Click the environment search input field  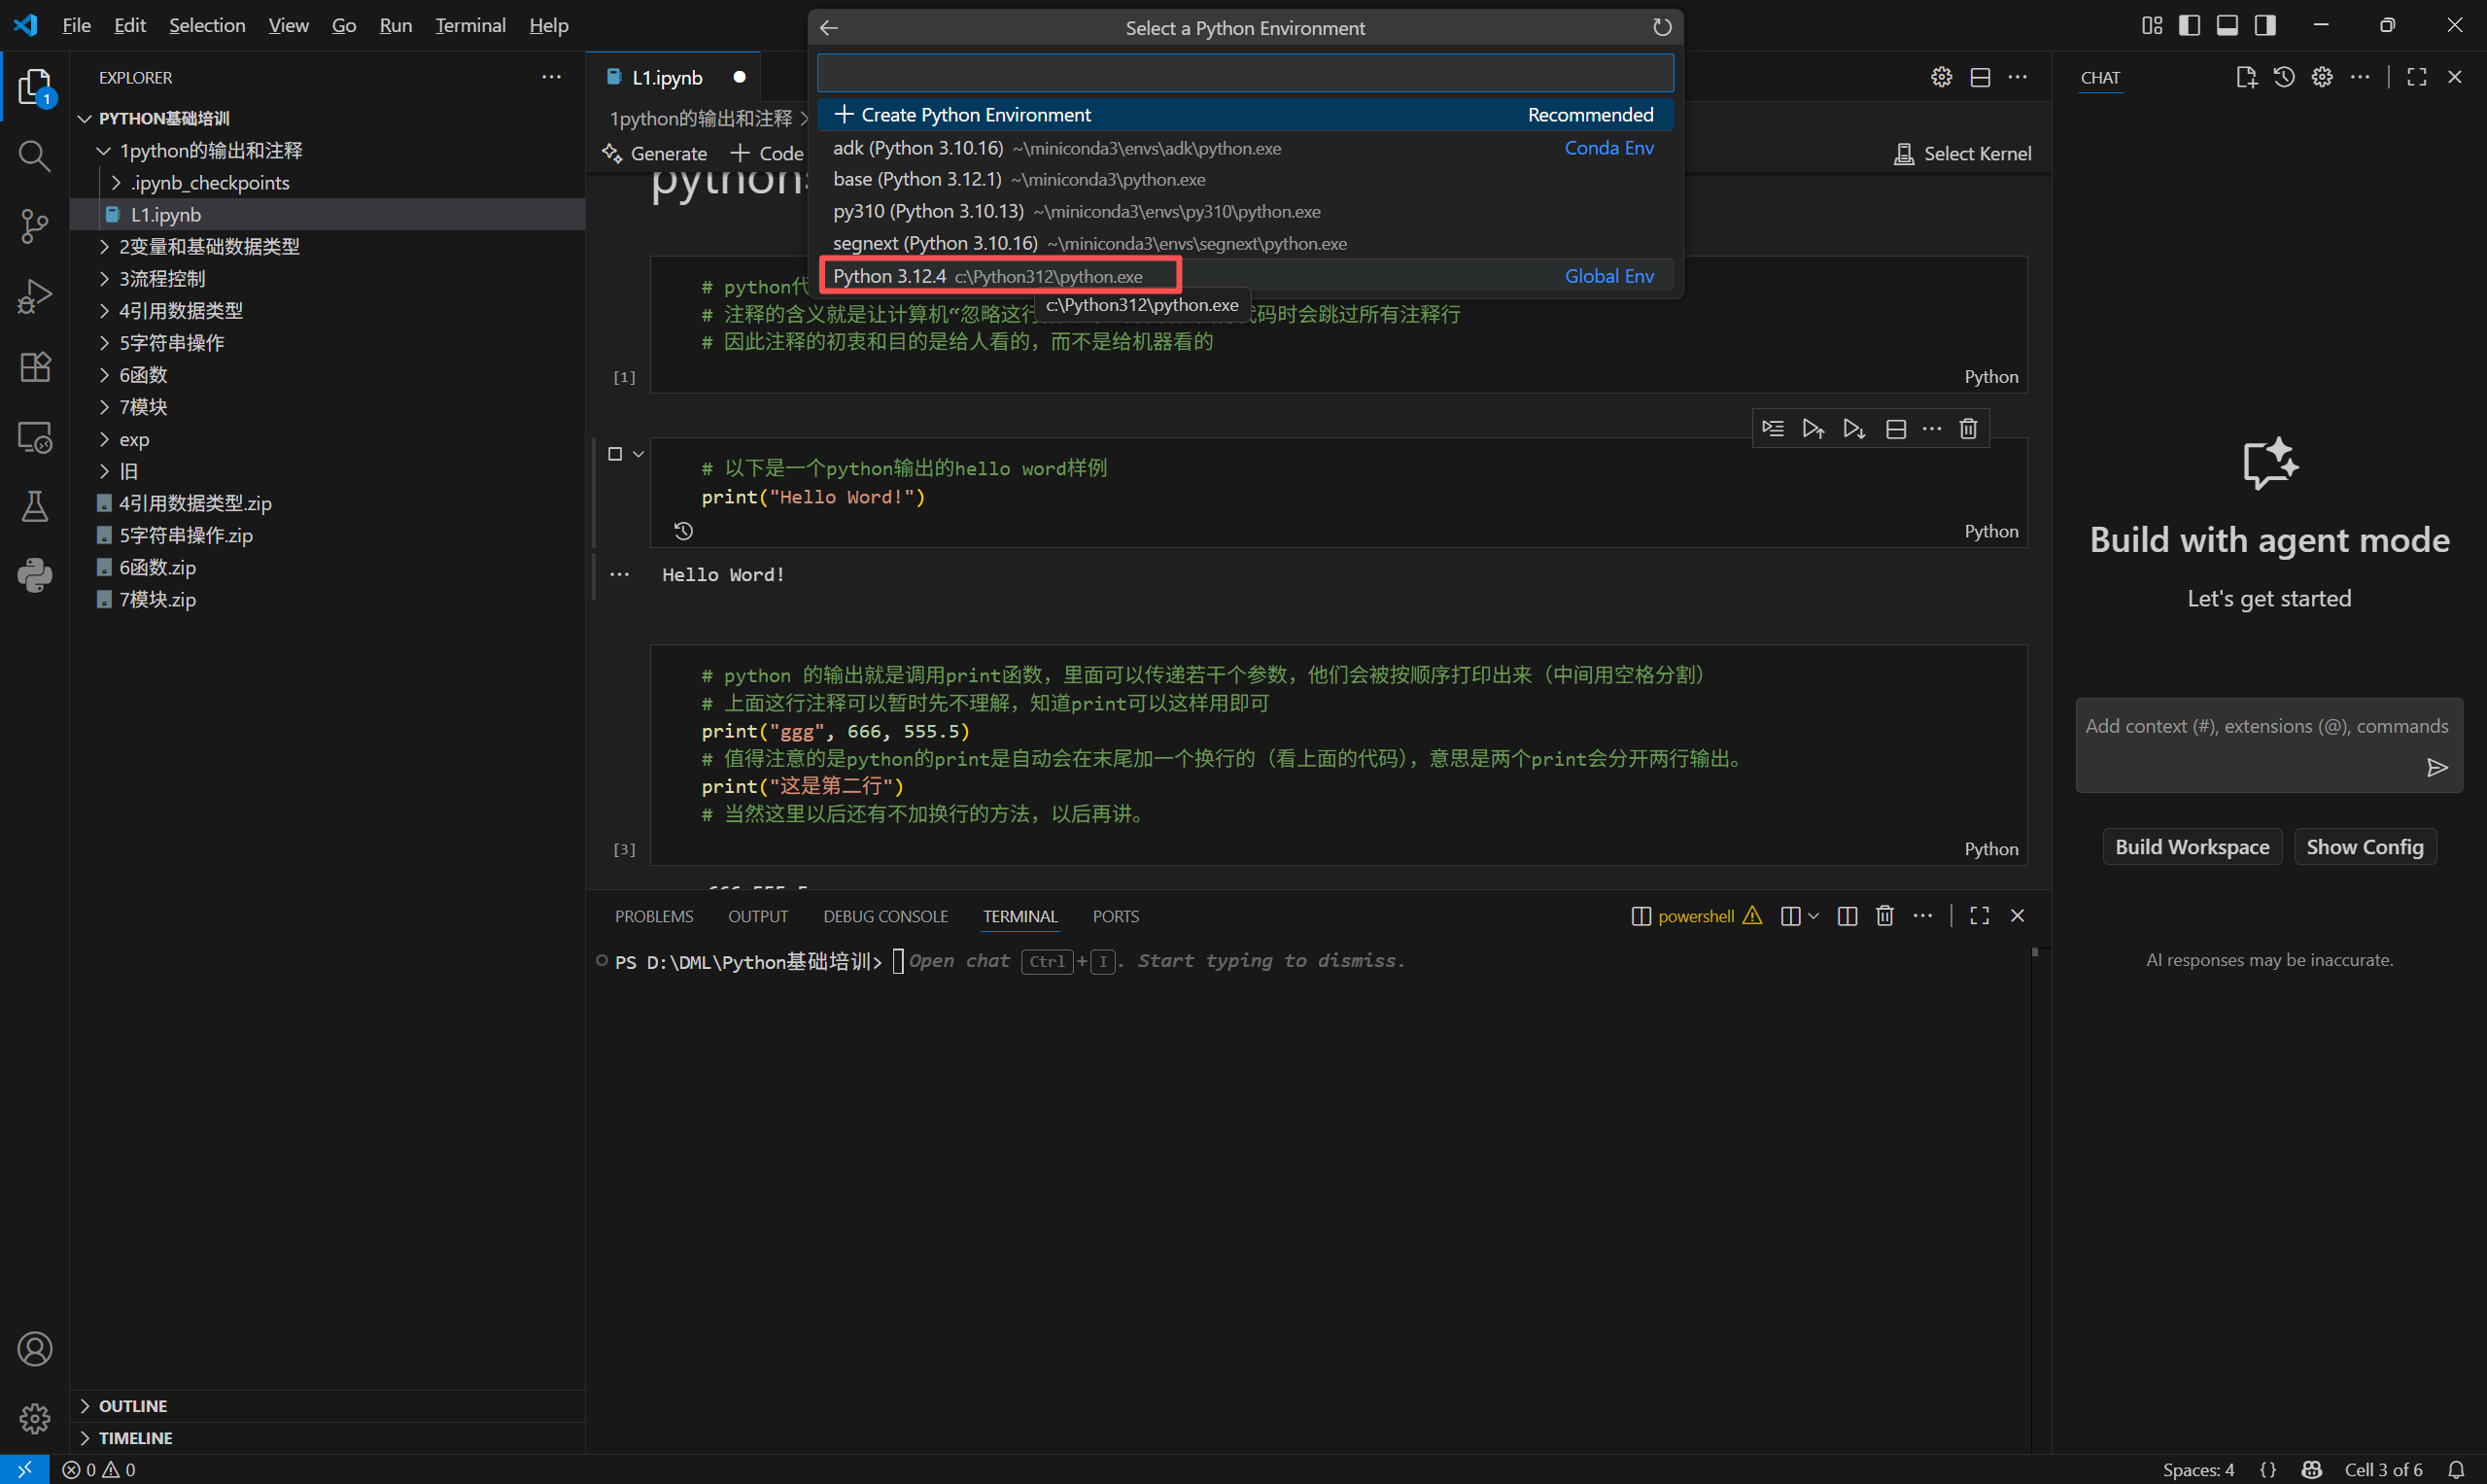[1244, 73]
